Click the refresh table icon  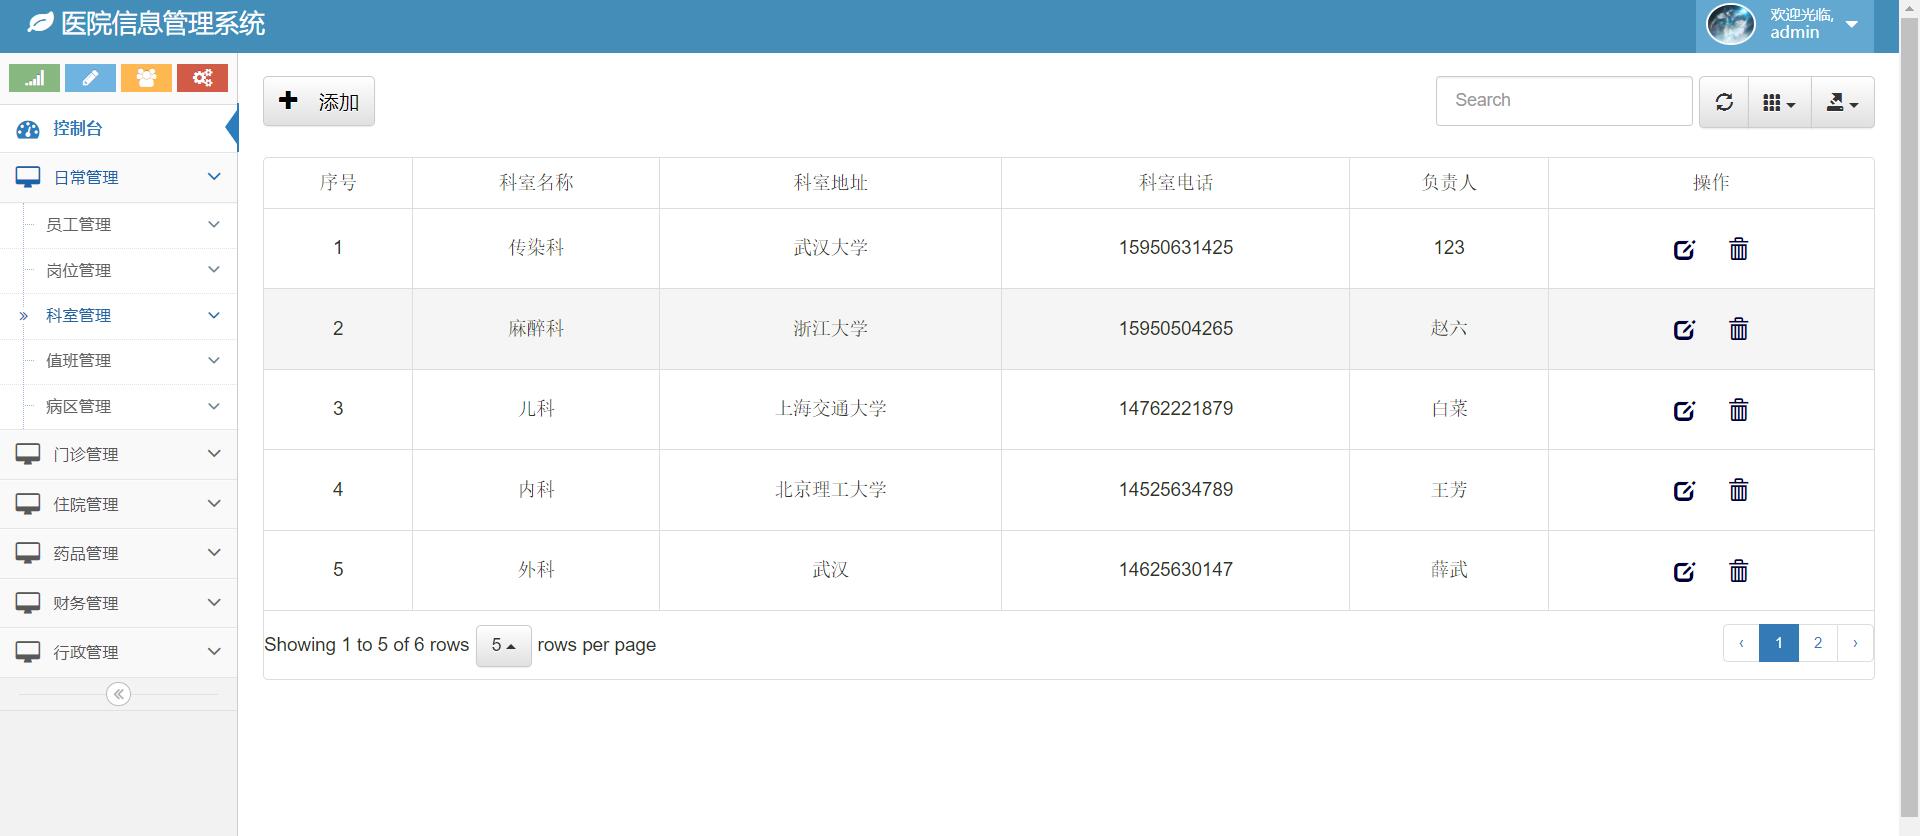tap(1724, 102)
